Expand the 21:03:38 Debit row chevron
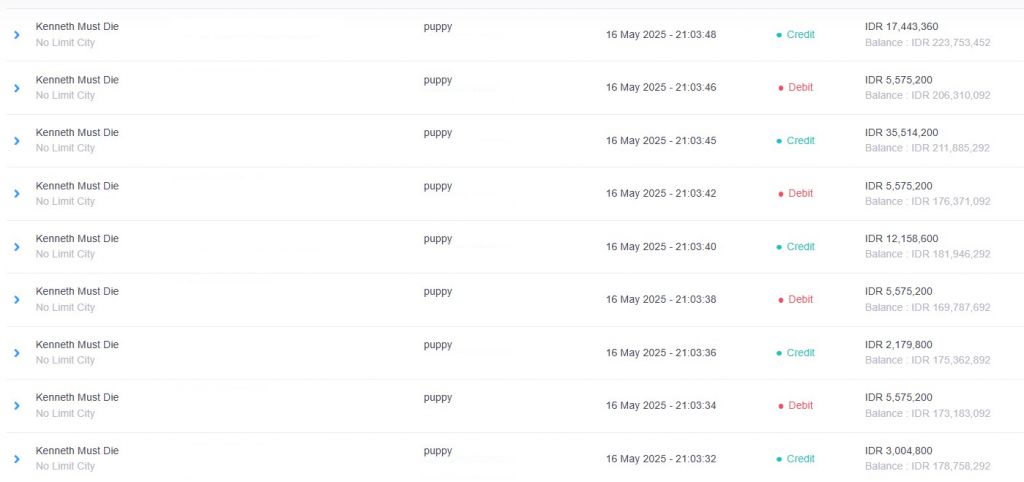1024x482 pixels. pos(17,300)
